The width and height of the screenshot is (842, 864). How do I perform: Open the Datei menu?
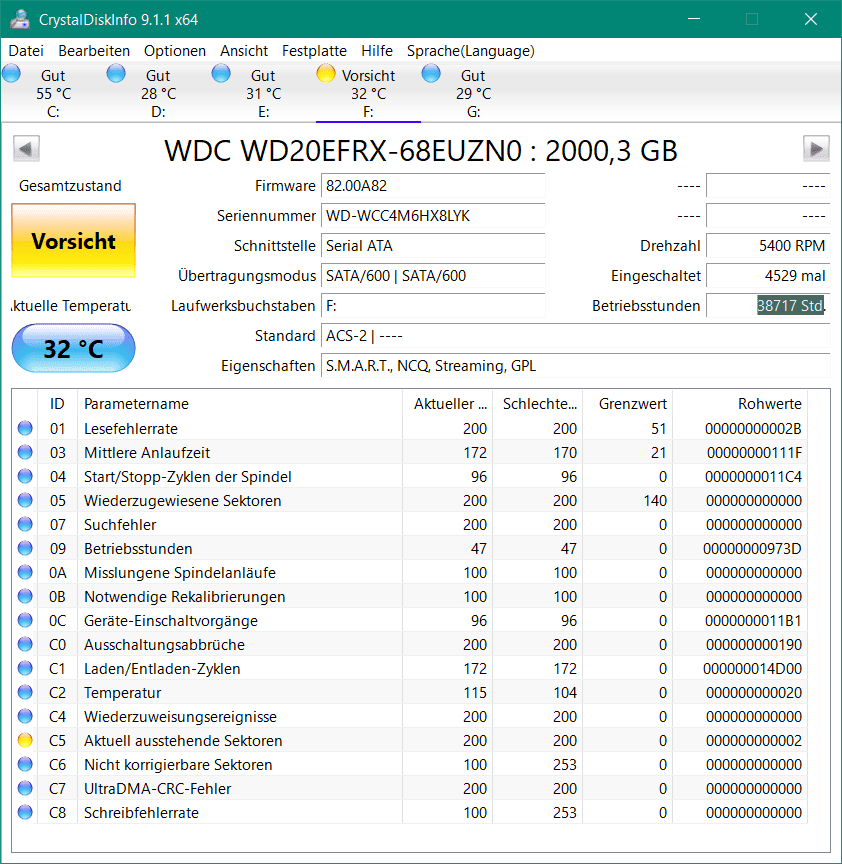(x=26, y=51)
